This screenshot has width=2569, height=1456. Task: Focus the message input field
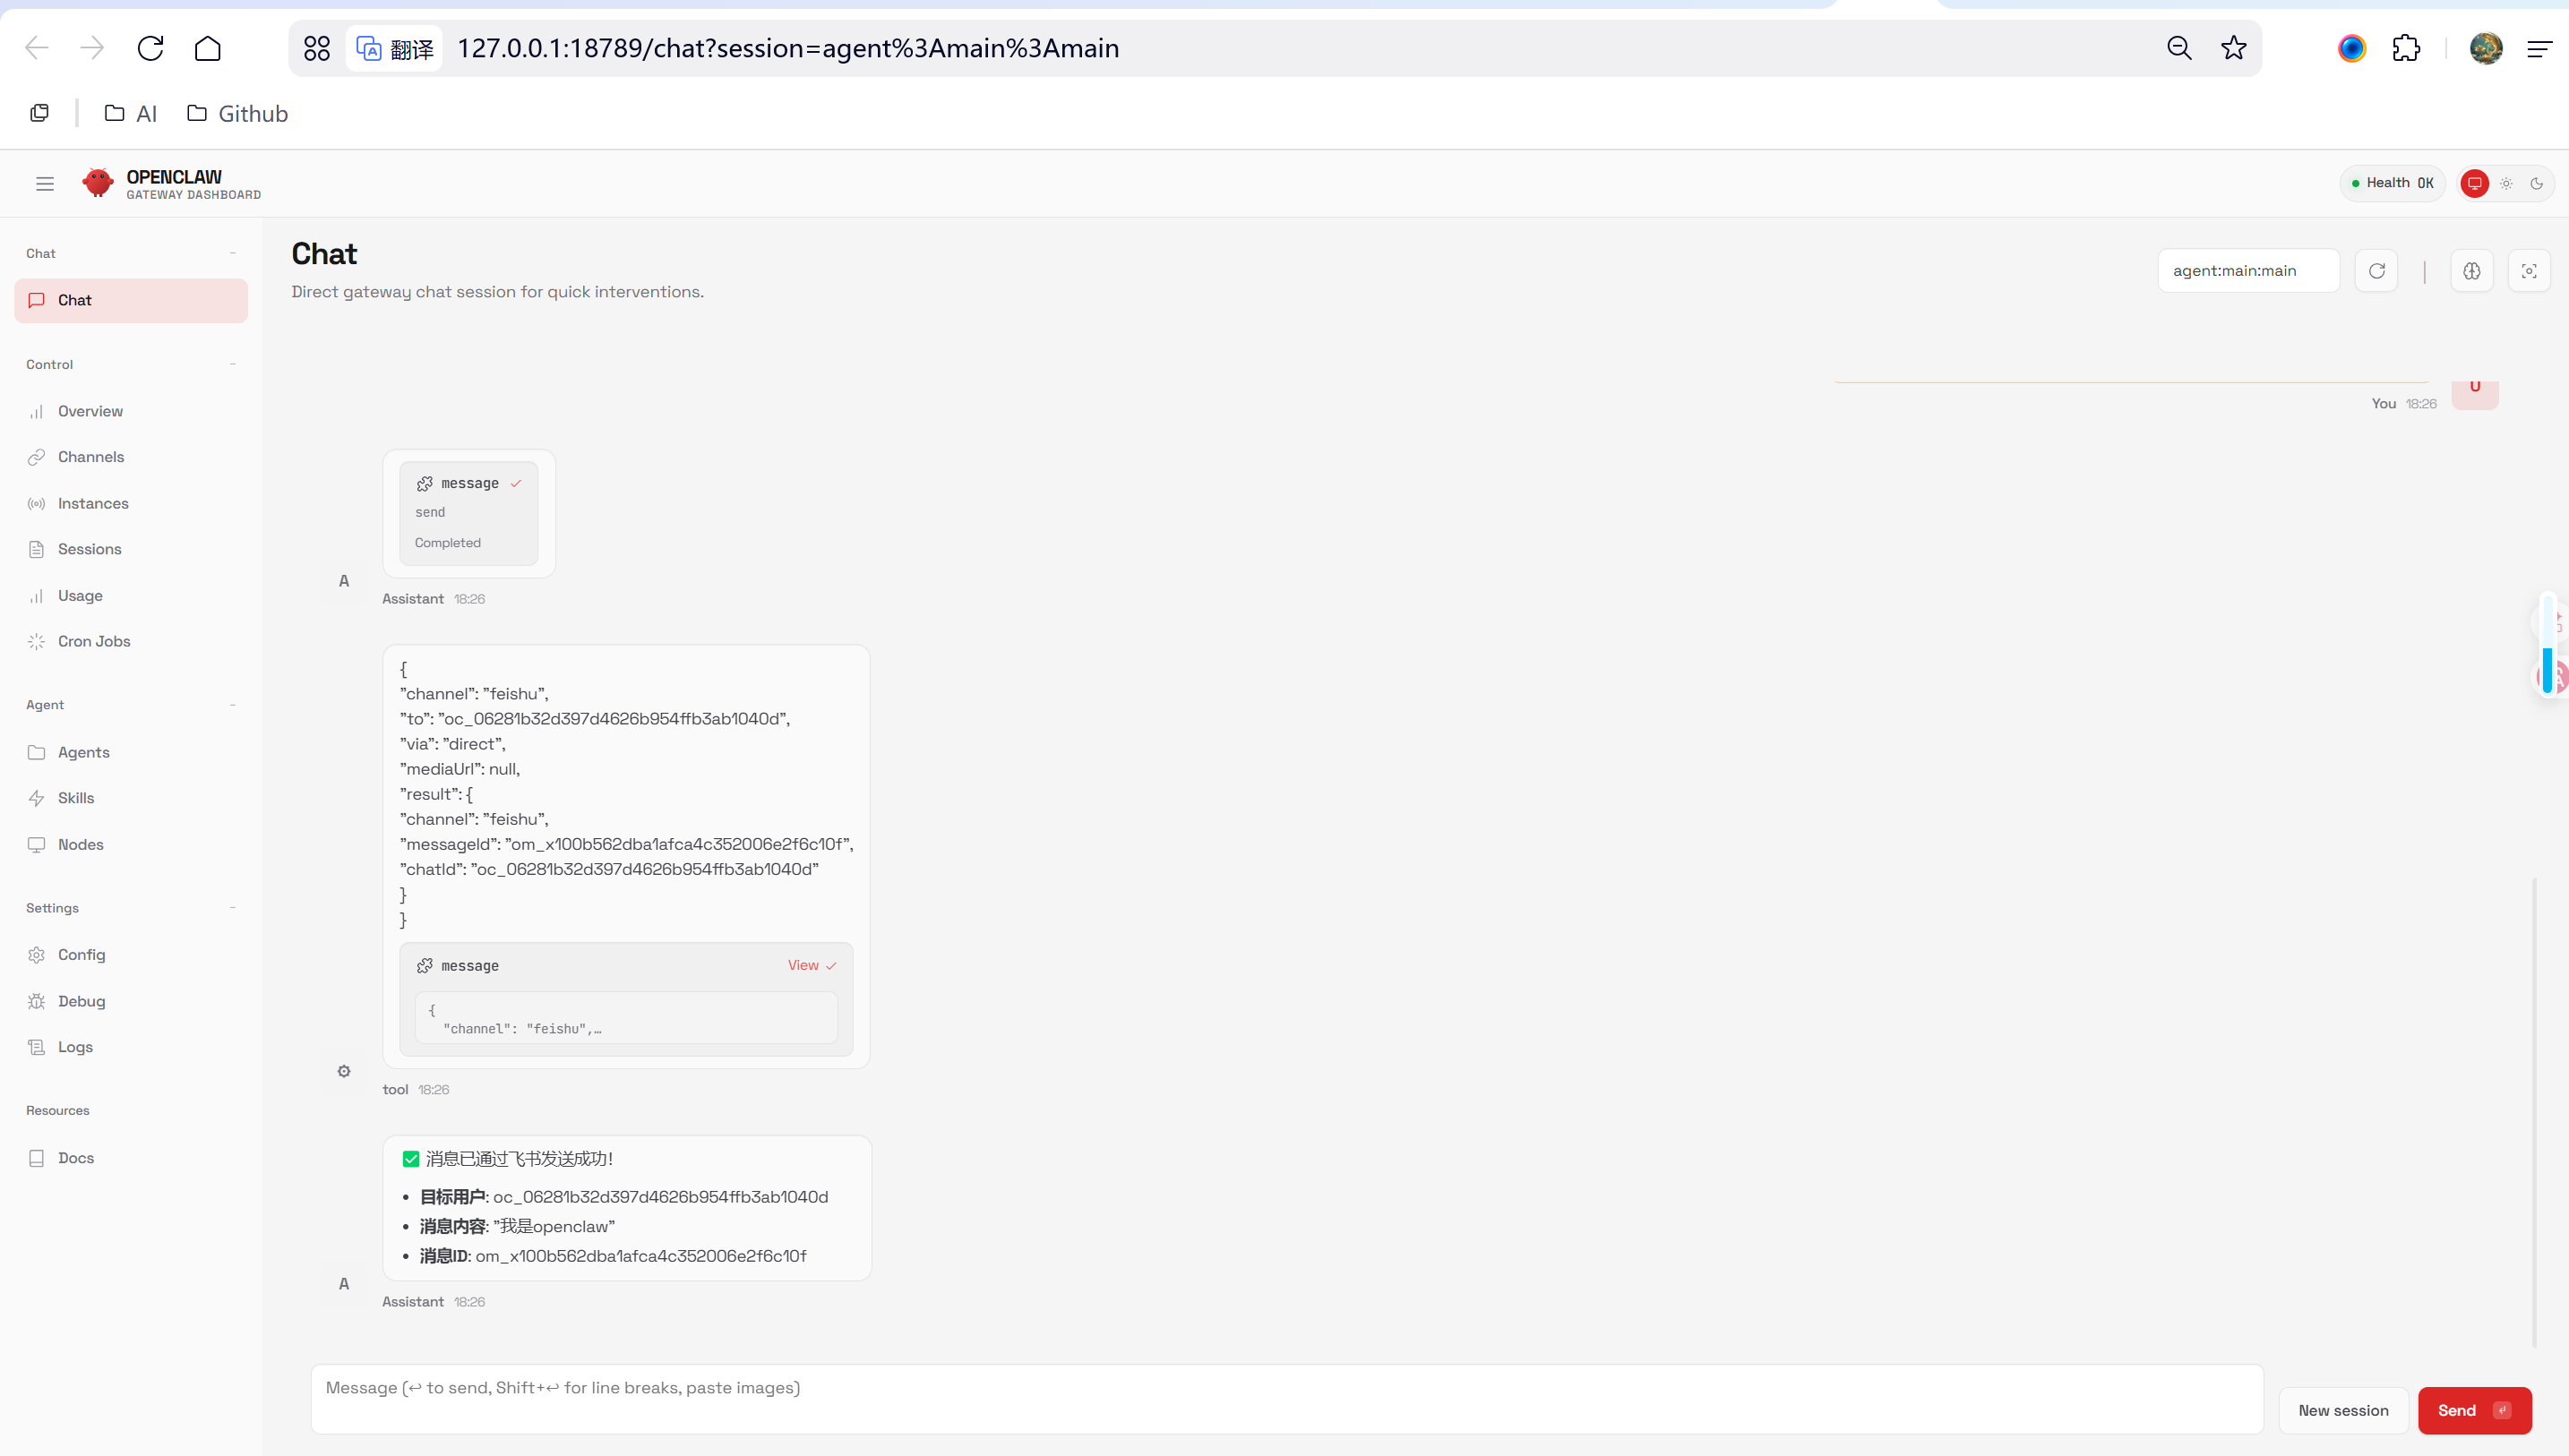click(x=1286, y=1398)
